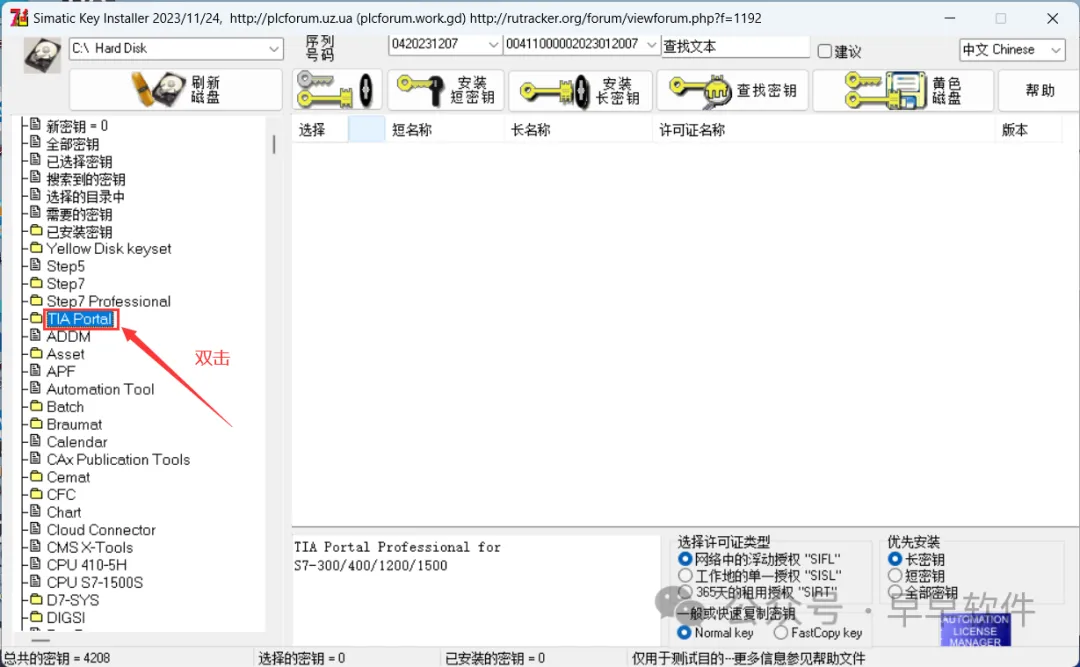
Task: Open 已安装密钥 folder in tree
Action: pyautogui.click(x=79, y=232)
